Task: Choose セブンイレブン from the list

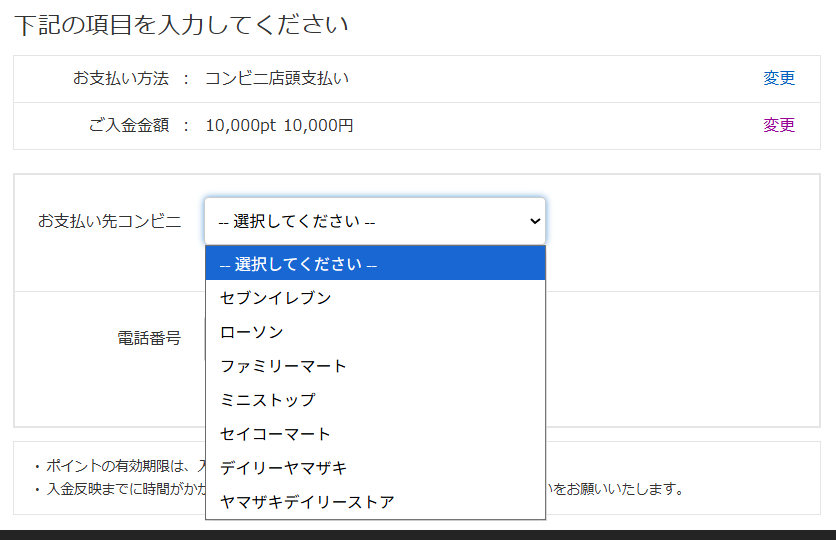Action: click(375, 297)
